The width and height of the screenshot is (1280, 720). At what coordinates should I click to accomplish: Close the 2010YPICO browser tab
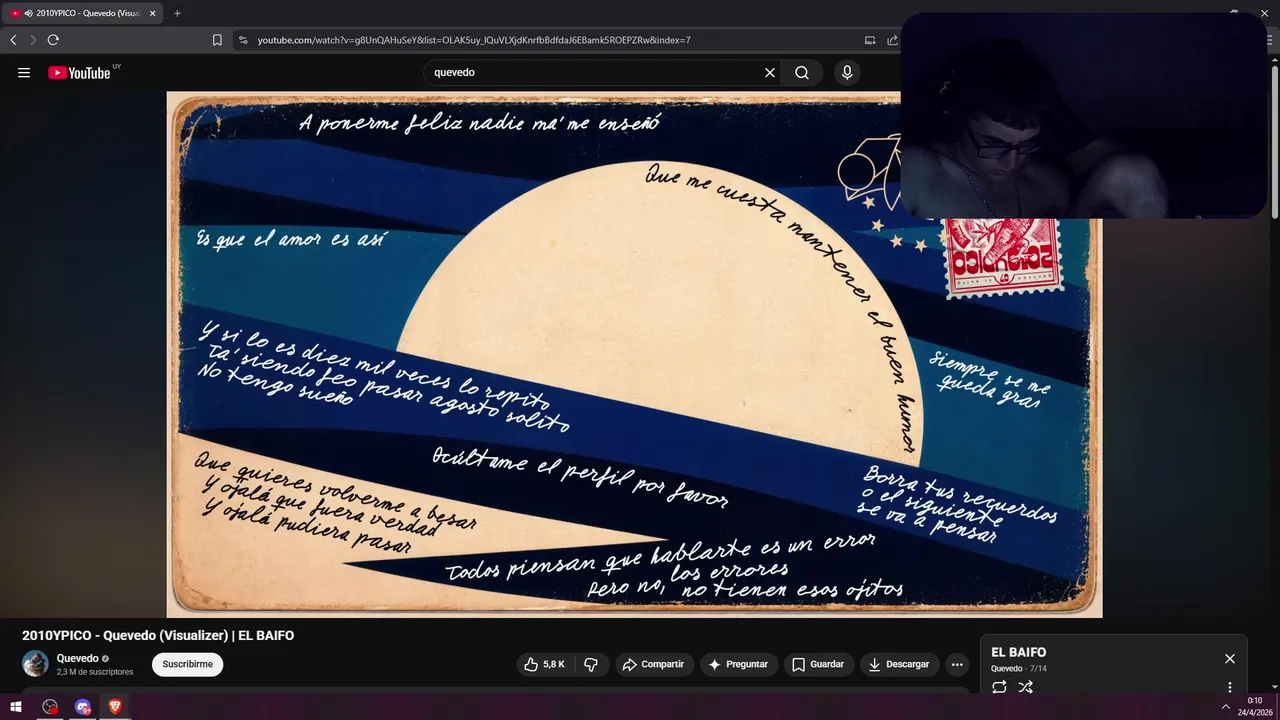click(x=153, y=13)
